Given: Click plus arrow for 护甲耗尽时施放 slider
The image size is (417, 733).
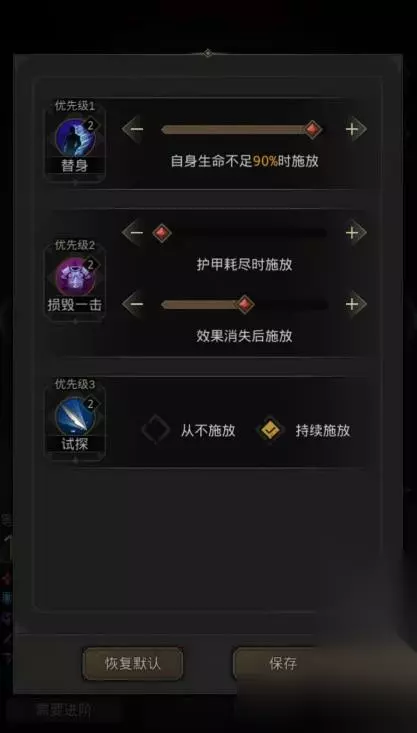Looking at the screenshot, I should tap(355, 232).
